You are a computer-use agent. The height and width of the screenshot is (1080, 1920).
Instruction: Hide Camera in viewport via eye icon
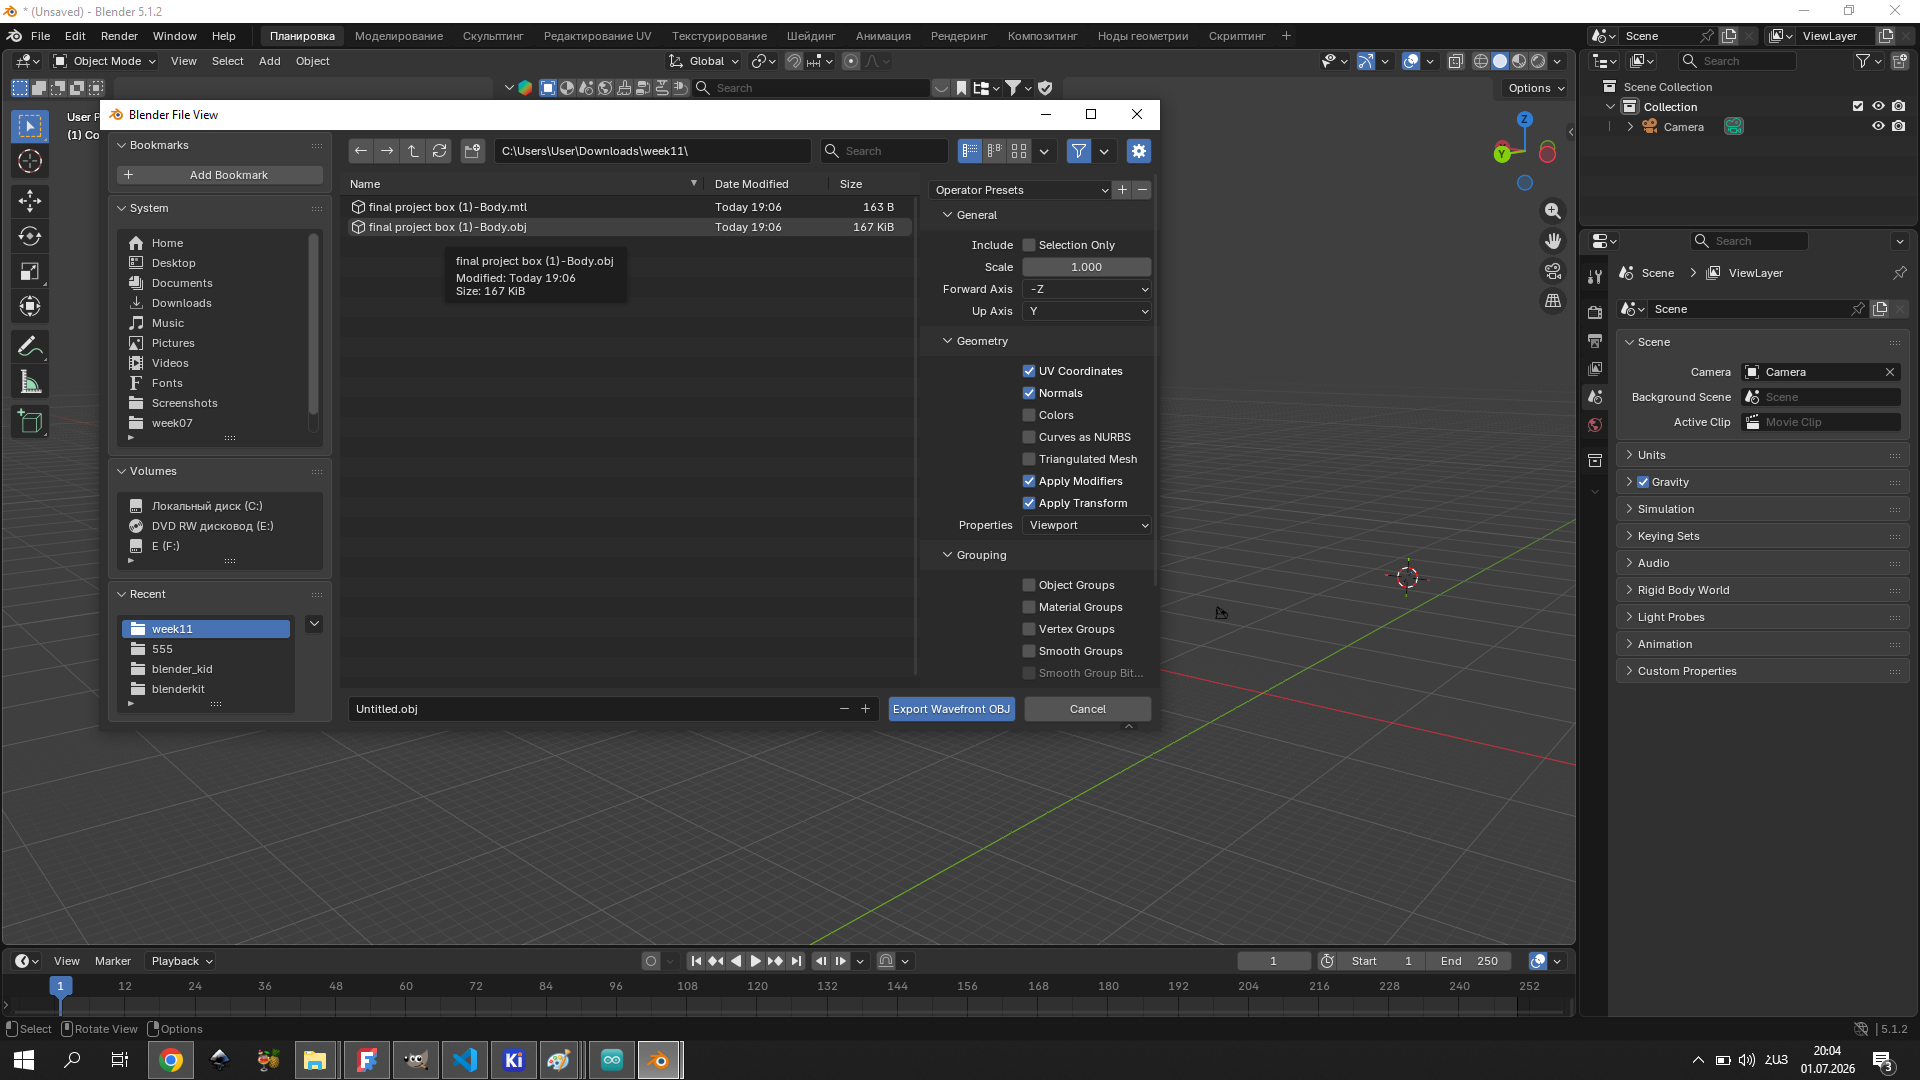pos(1878,127)
